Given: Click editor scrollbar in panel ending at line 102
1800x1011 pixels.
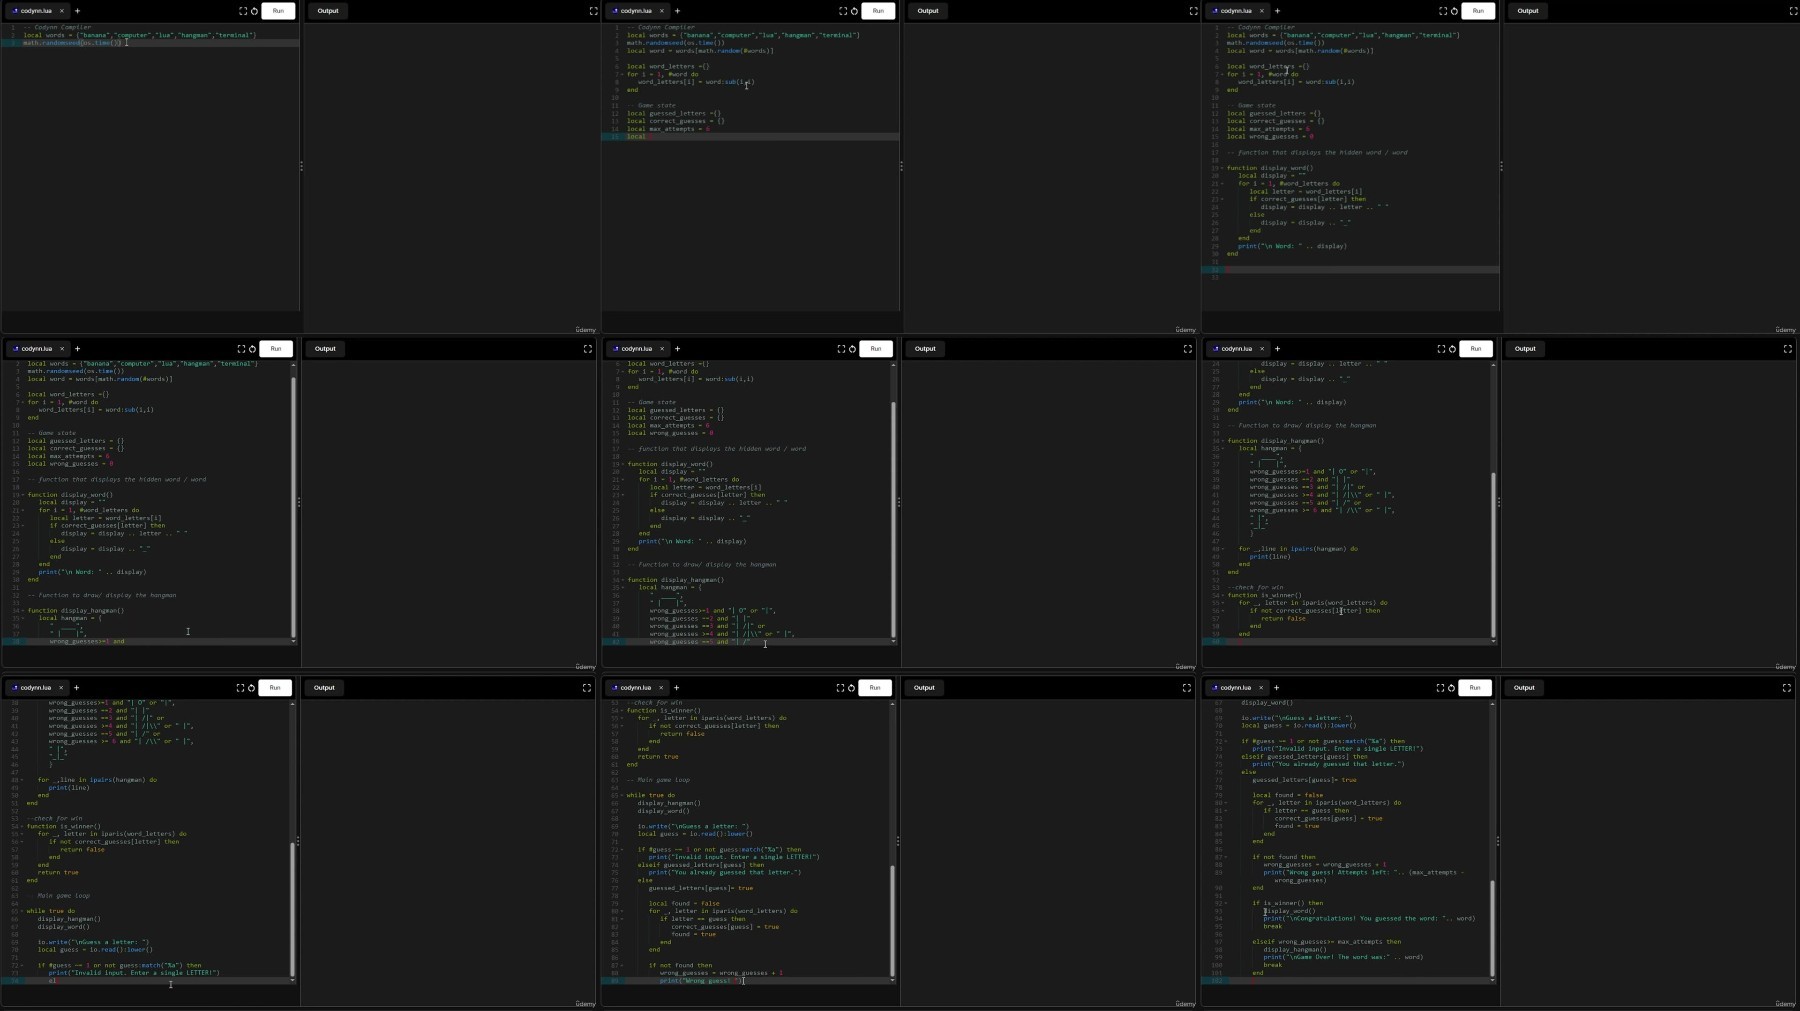Looking at the screenshot, I should click(x=1492, y=927).
